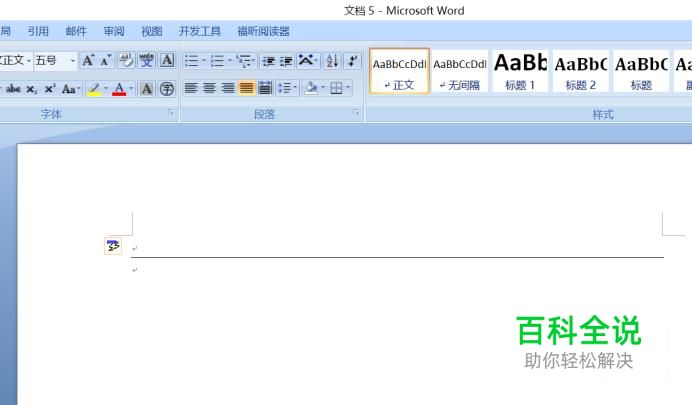Open the borders dropdown arrow
Screen dimensions: 692x405
pyautogui.click(x=348, y=88)
